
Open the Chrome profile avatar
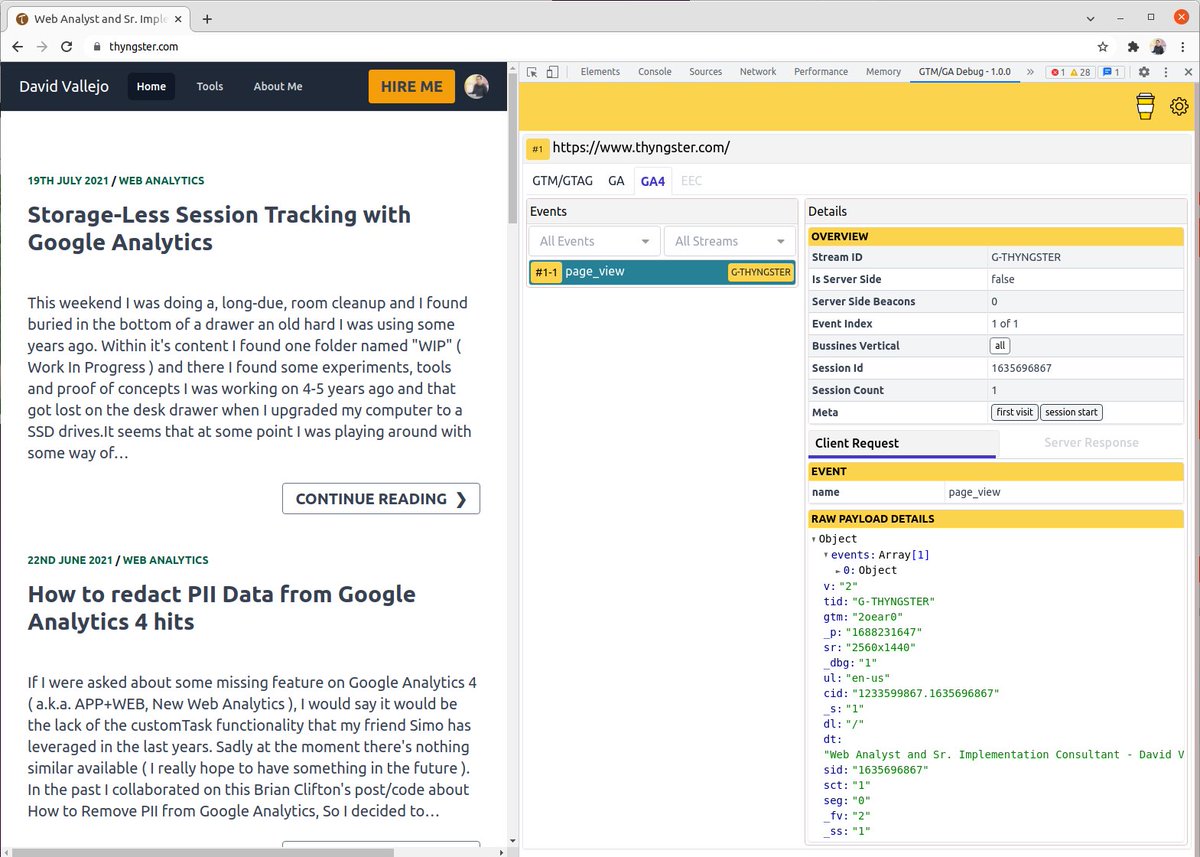[1158, 46]
